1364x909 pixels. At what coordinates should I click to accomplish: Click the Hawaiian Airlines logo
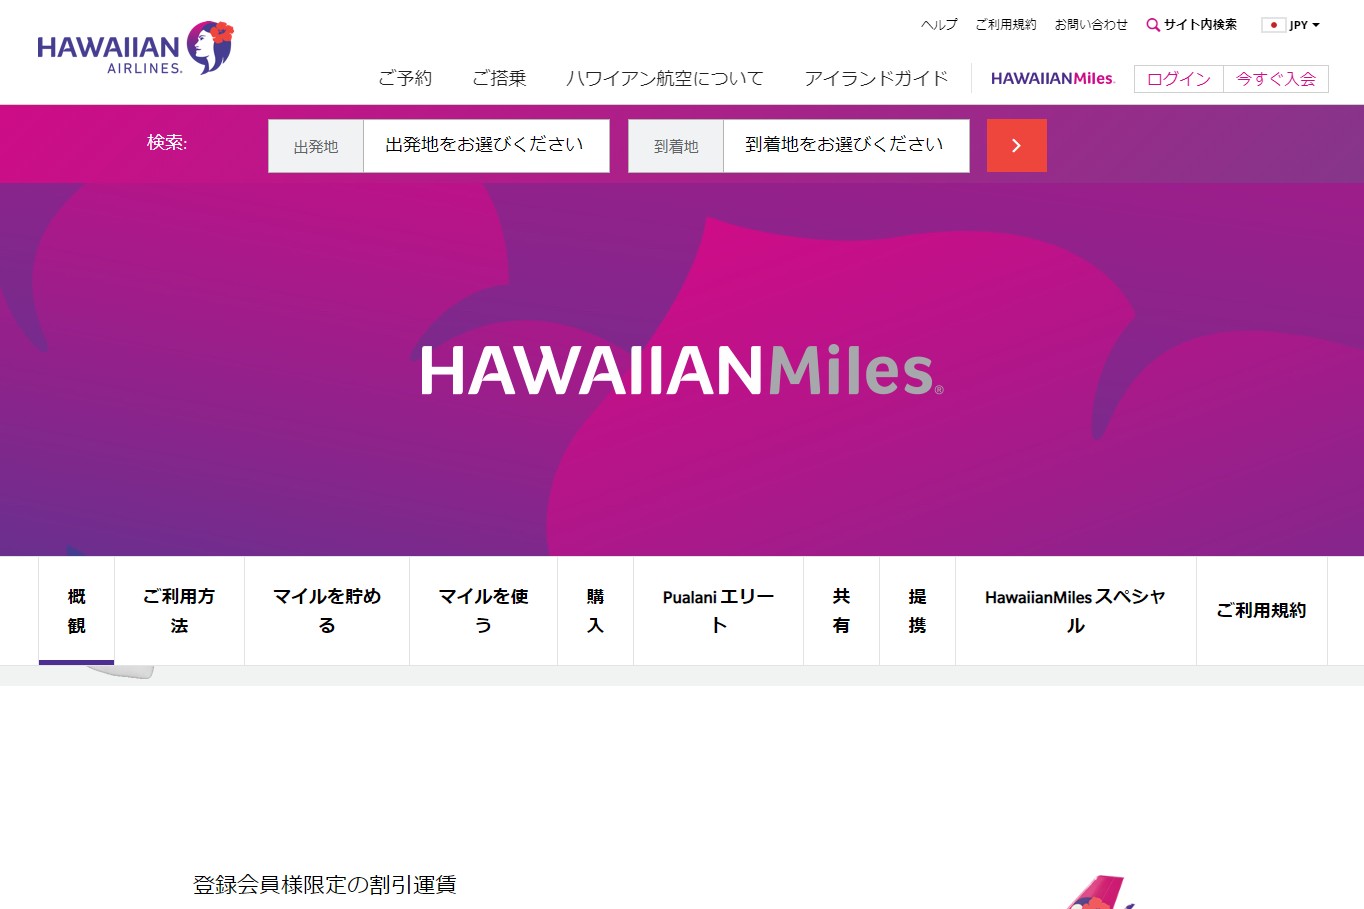[135, 49]
